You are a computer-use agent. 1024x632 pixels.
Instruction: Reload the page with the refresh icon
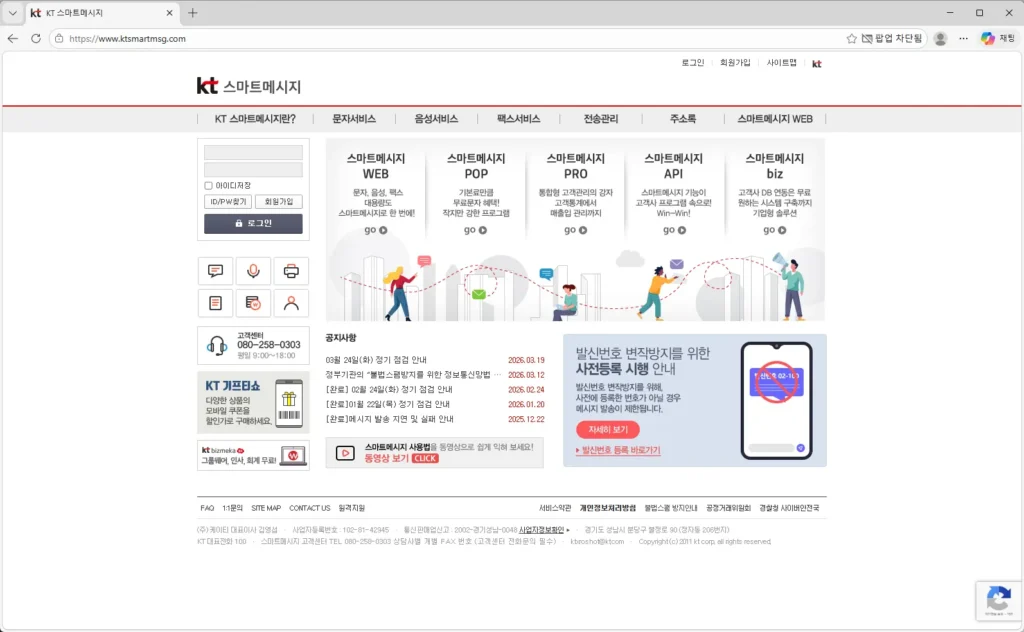36,39
